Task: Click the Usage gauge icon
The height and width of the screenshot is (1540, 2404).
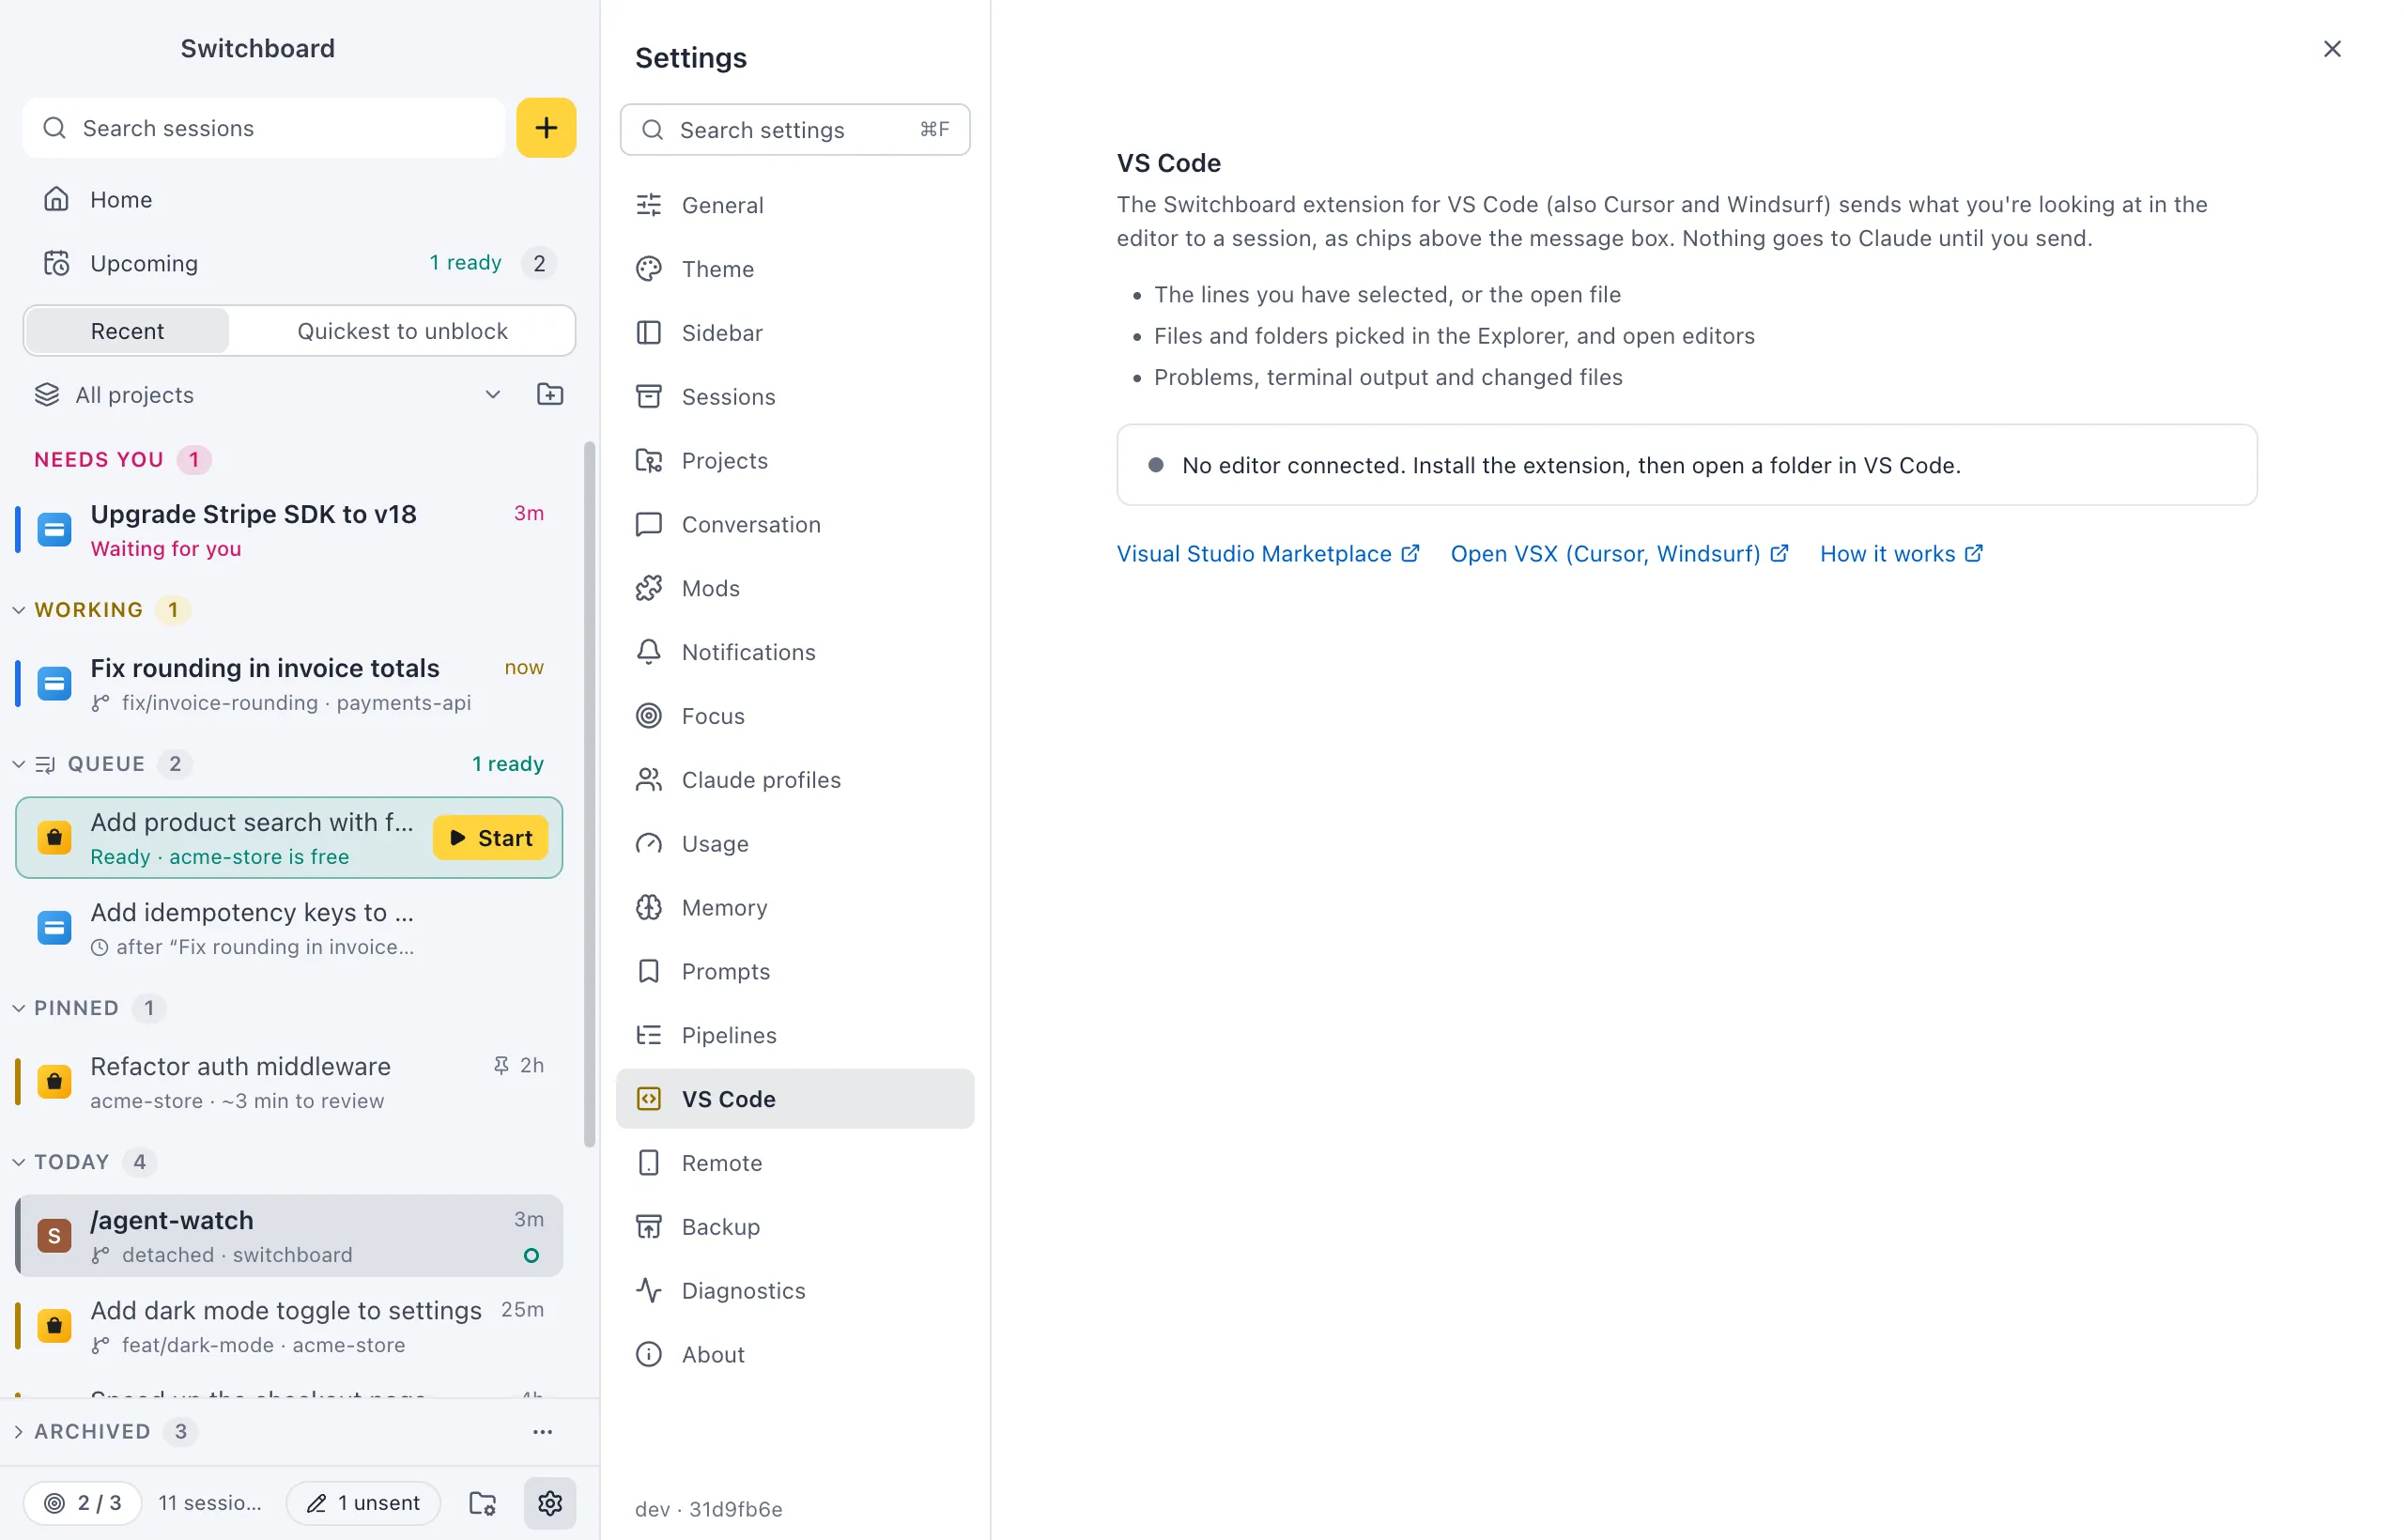Action: (649, 844)
